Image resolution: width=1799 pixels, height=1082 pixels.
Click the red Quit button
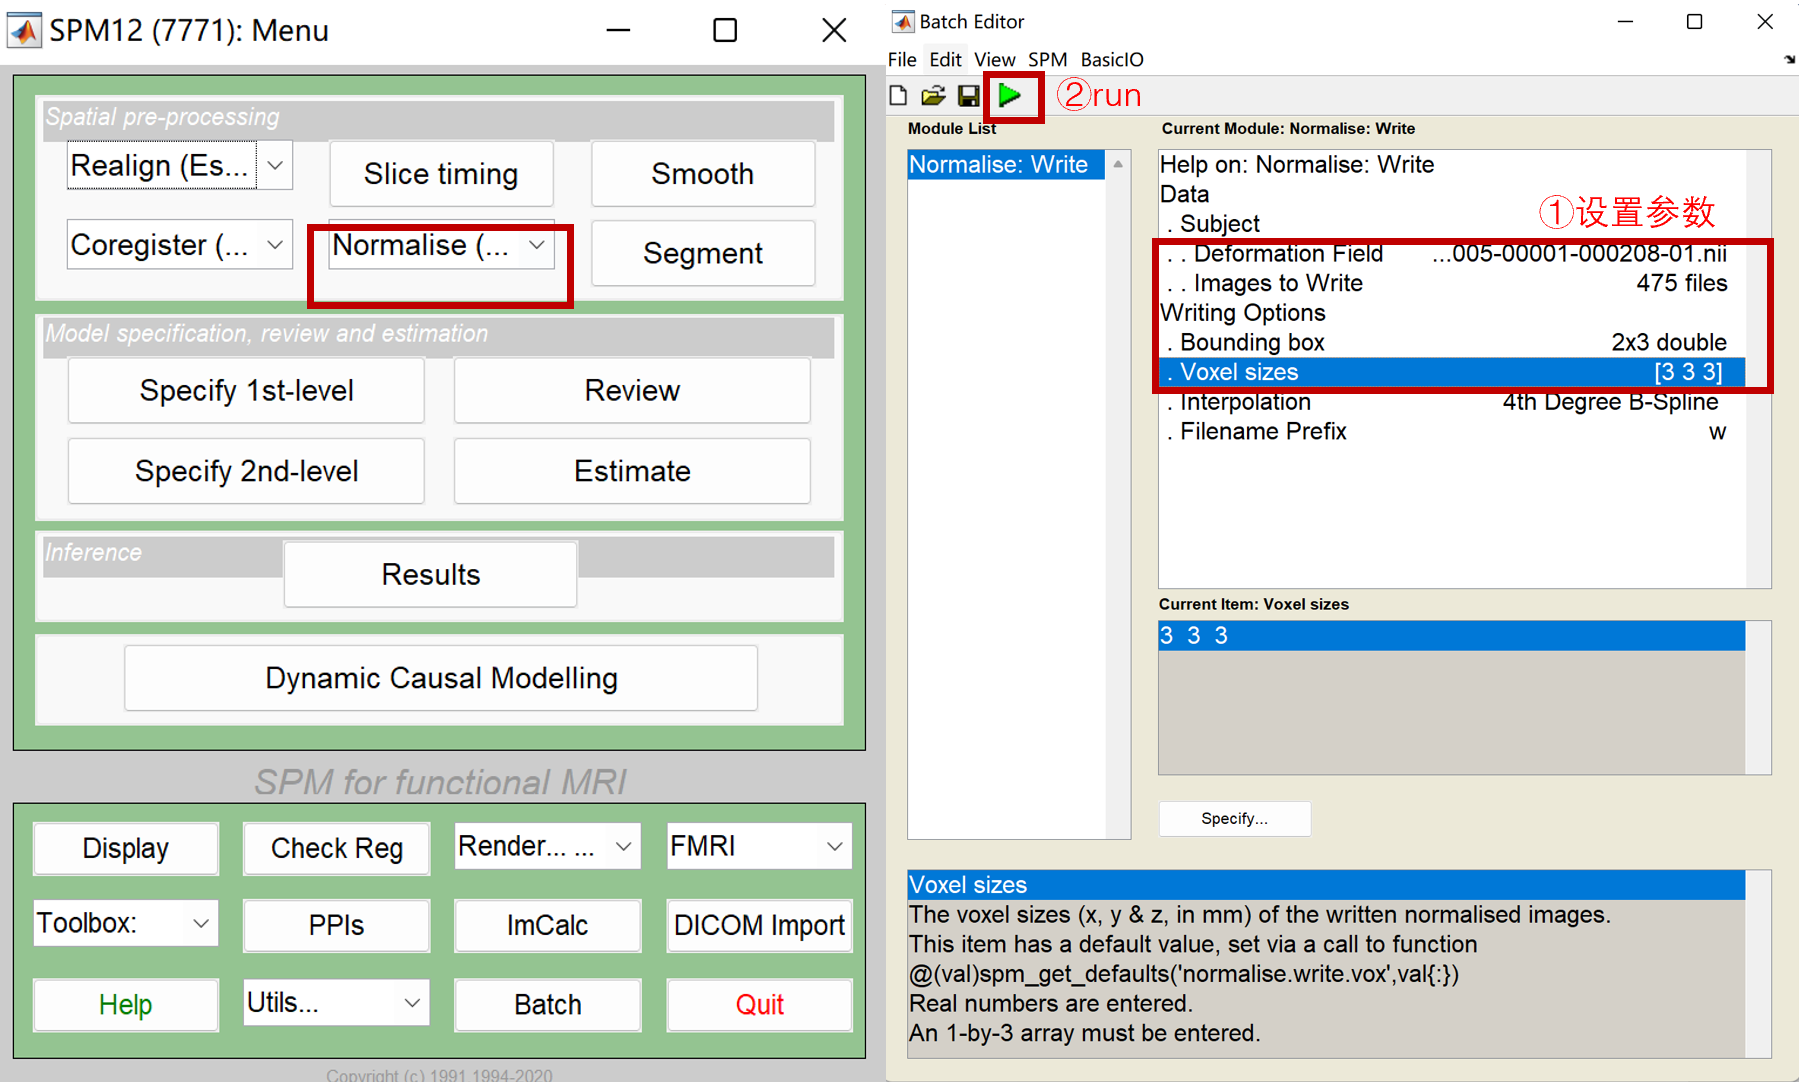coord(759,1005)
